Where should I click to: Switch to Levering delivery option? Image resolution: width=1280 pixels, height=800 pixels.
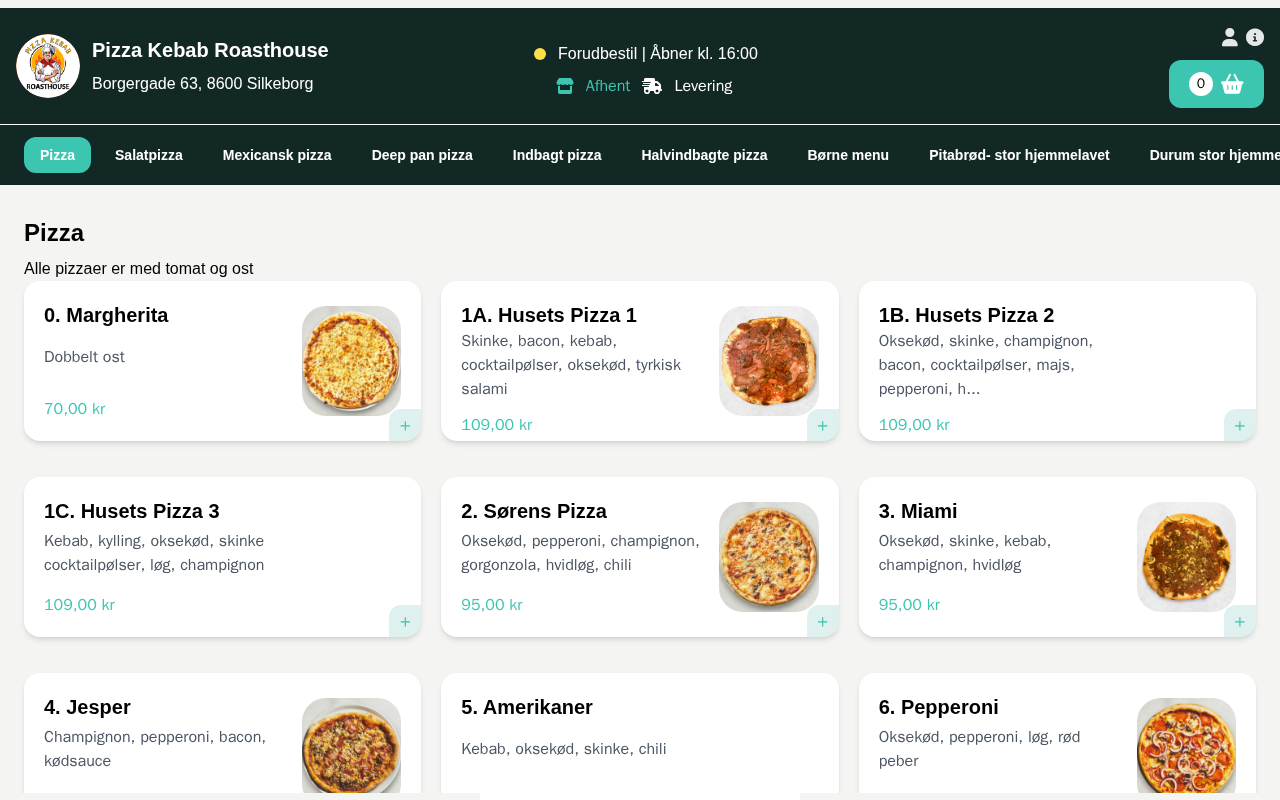[x=688, y=86]
